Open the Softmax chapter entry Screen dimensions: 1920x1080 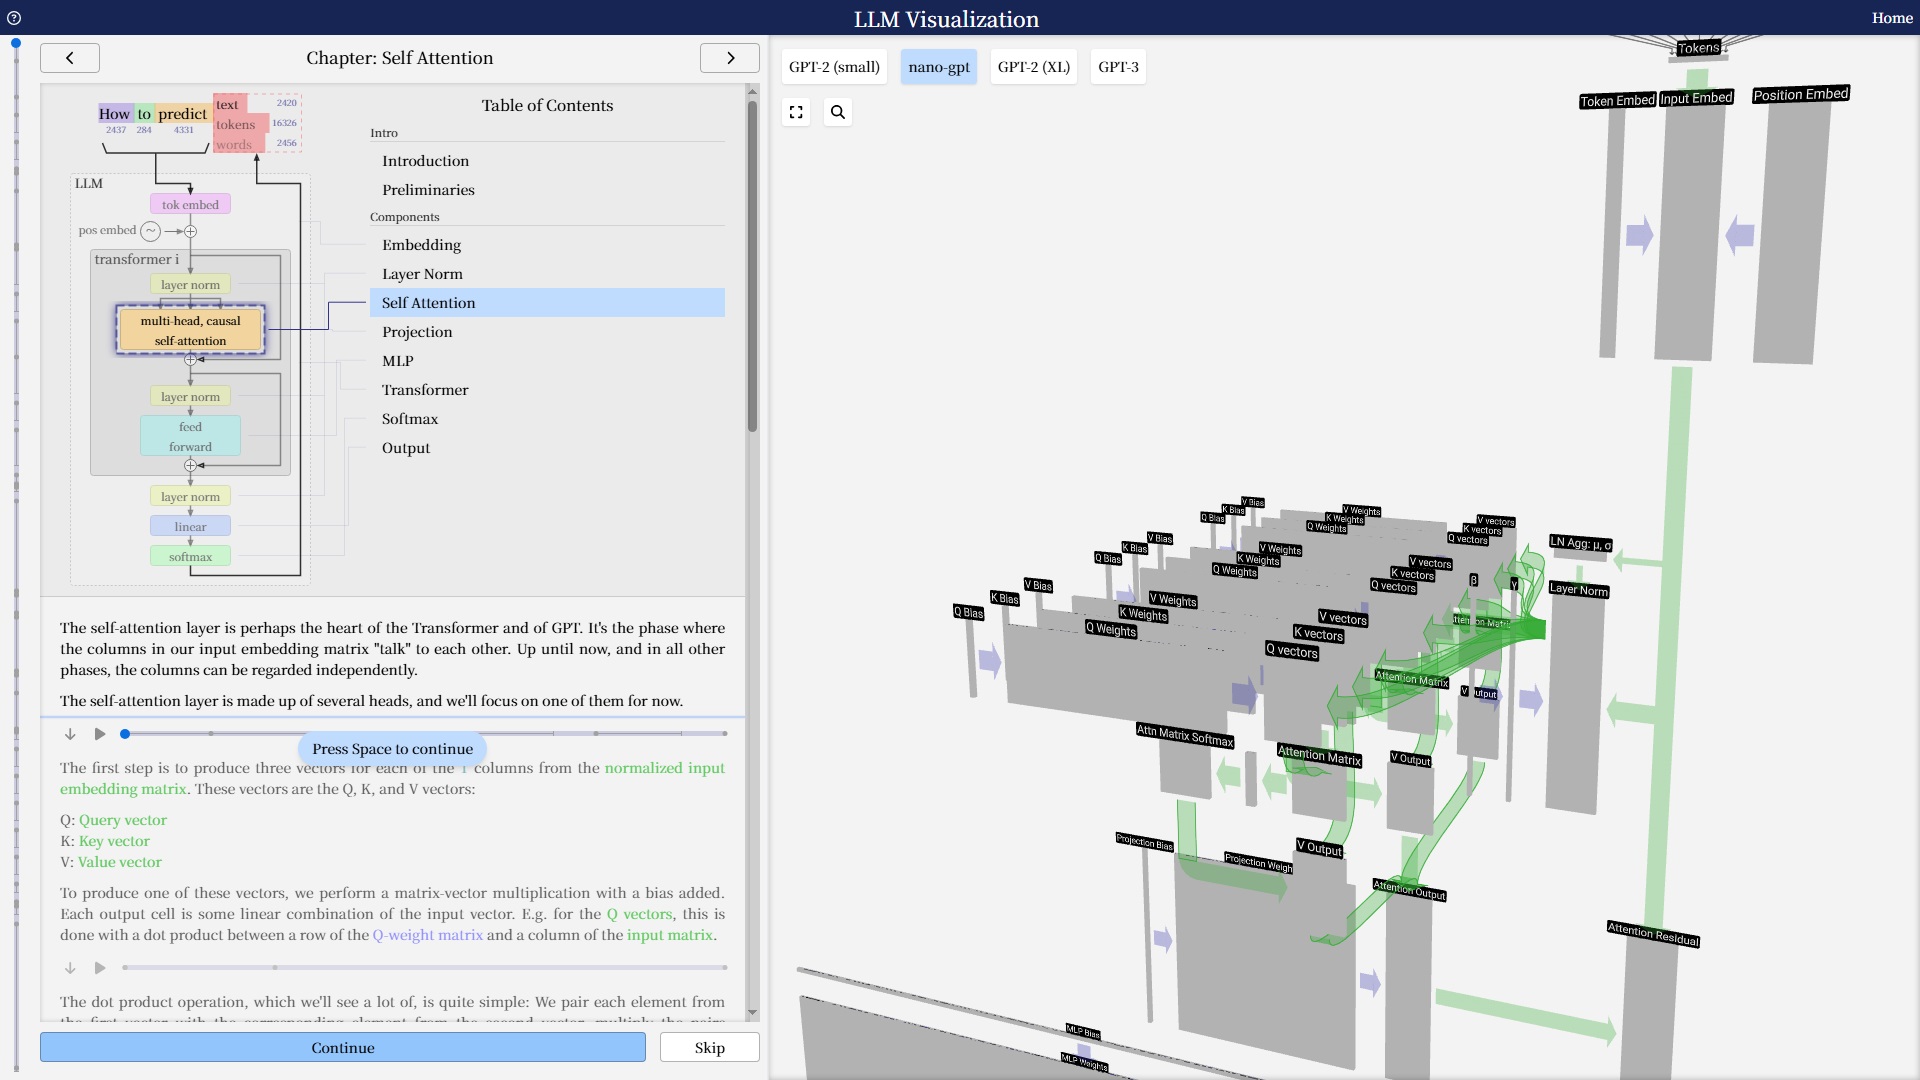pos(410,419)
